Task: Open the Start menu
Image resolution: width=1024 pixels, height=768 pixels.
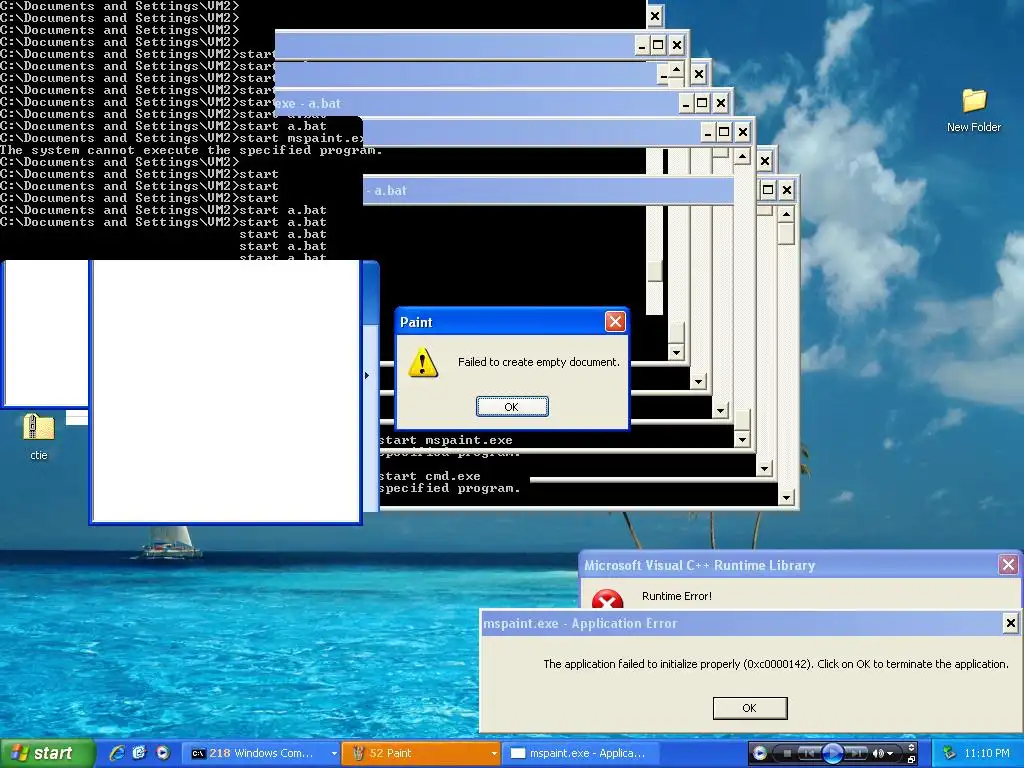Action: pos(46,753)
